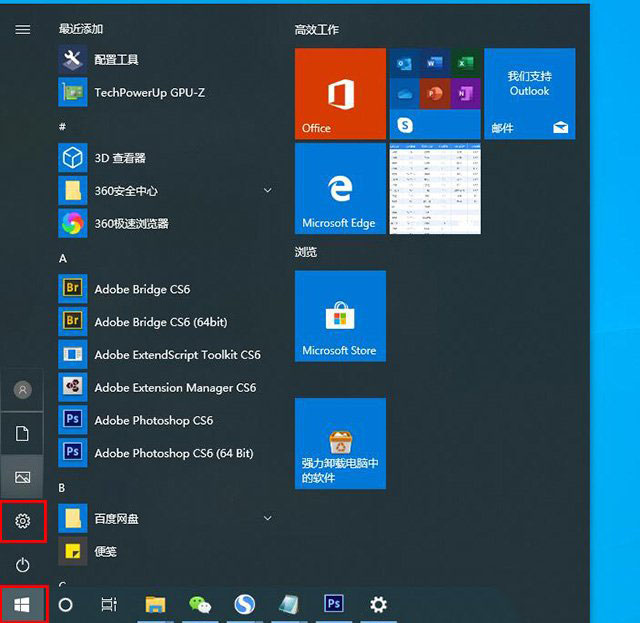The width and height of the screenshot is (640, 623).
Task: Open Documents from Start sidebar
Action: click(x=22, y=434)
